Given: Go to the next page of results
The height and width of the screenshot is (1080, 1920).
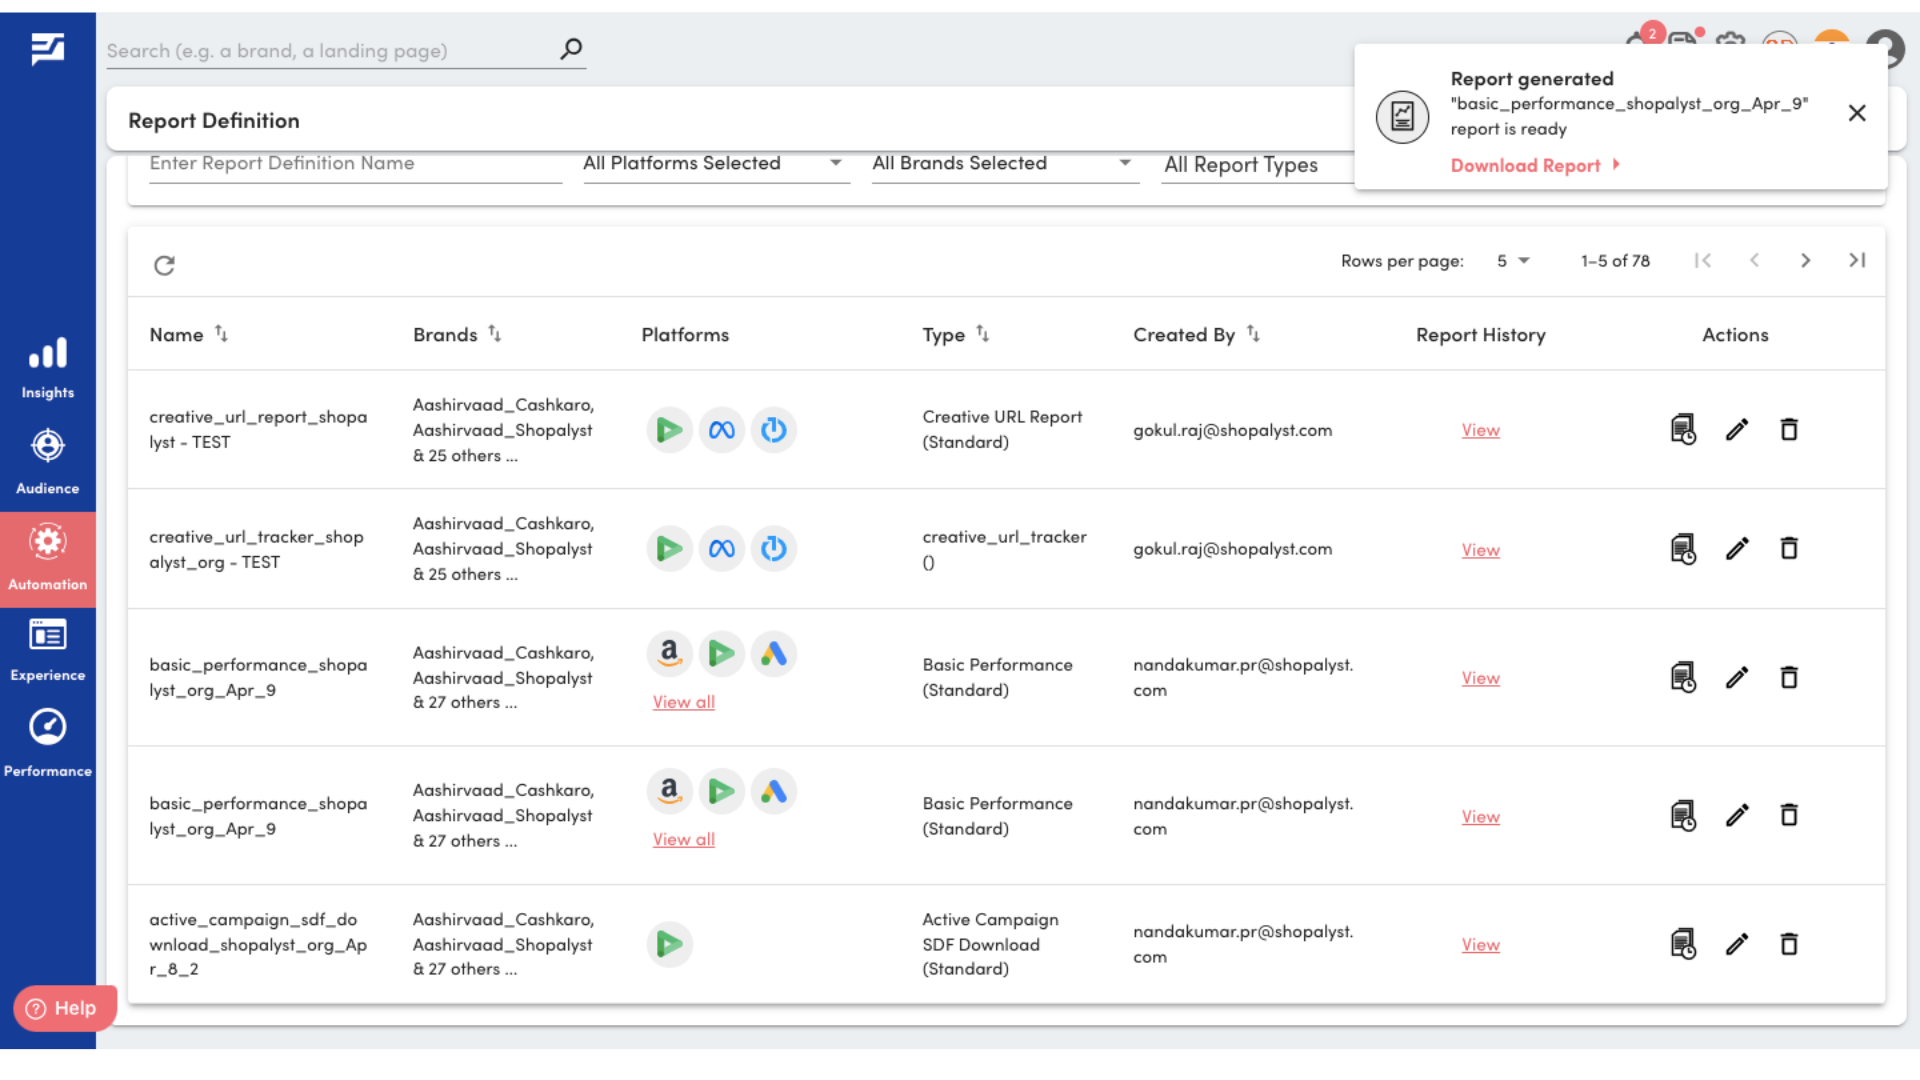Looking at the screenshot, I should 1805,261.
